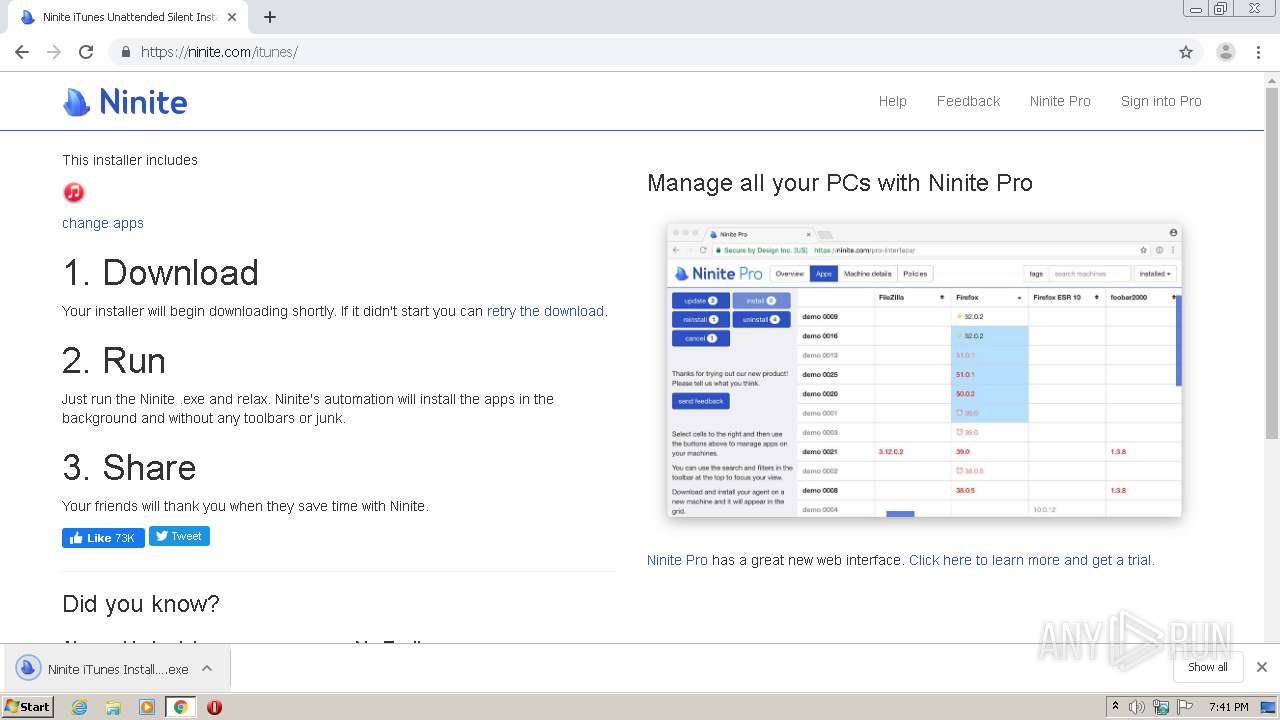The image size is (1280, 720).
Task: Go back with browser back arrow
Action: [x=22, y=52]
